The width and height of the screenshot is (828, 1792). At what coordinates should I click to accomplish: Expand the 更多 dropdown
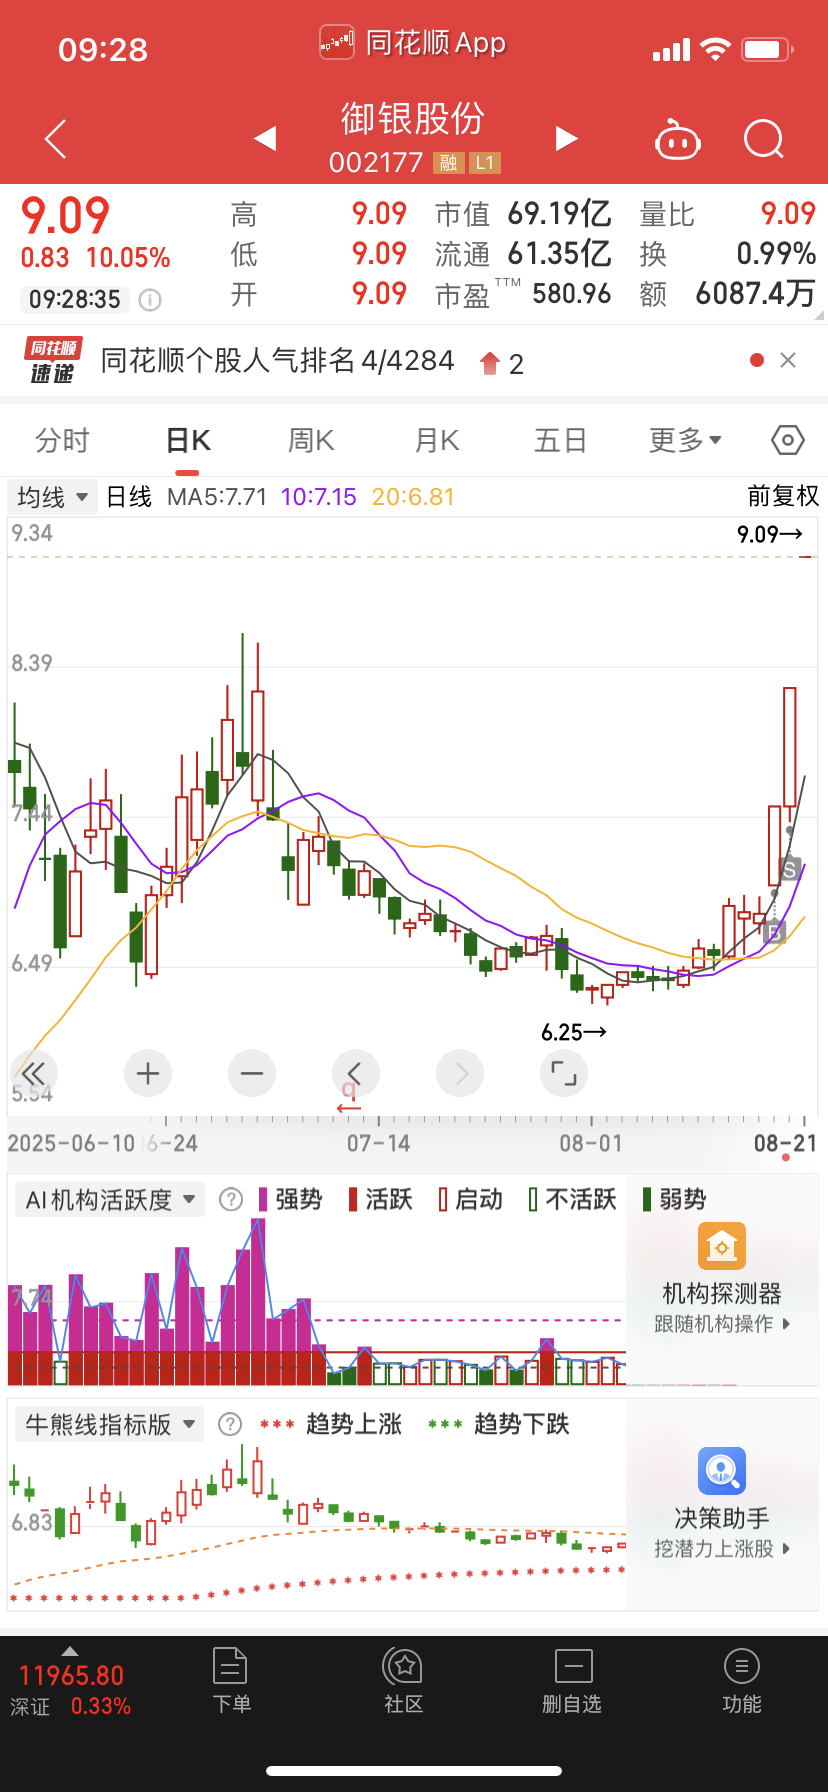(685, 440)
